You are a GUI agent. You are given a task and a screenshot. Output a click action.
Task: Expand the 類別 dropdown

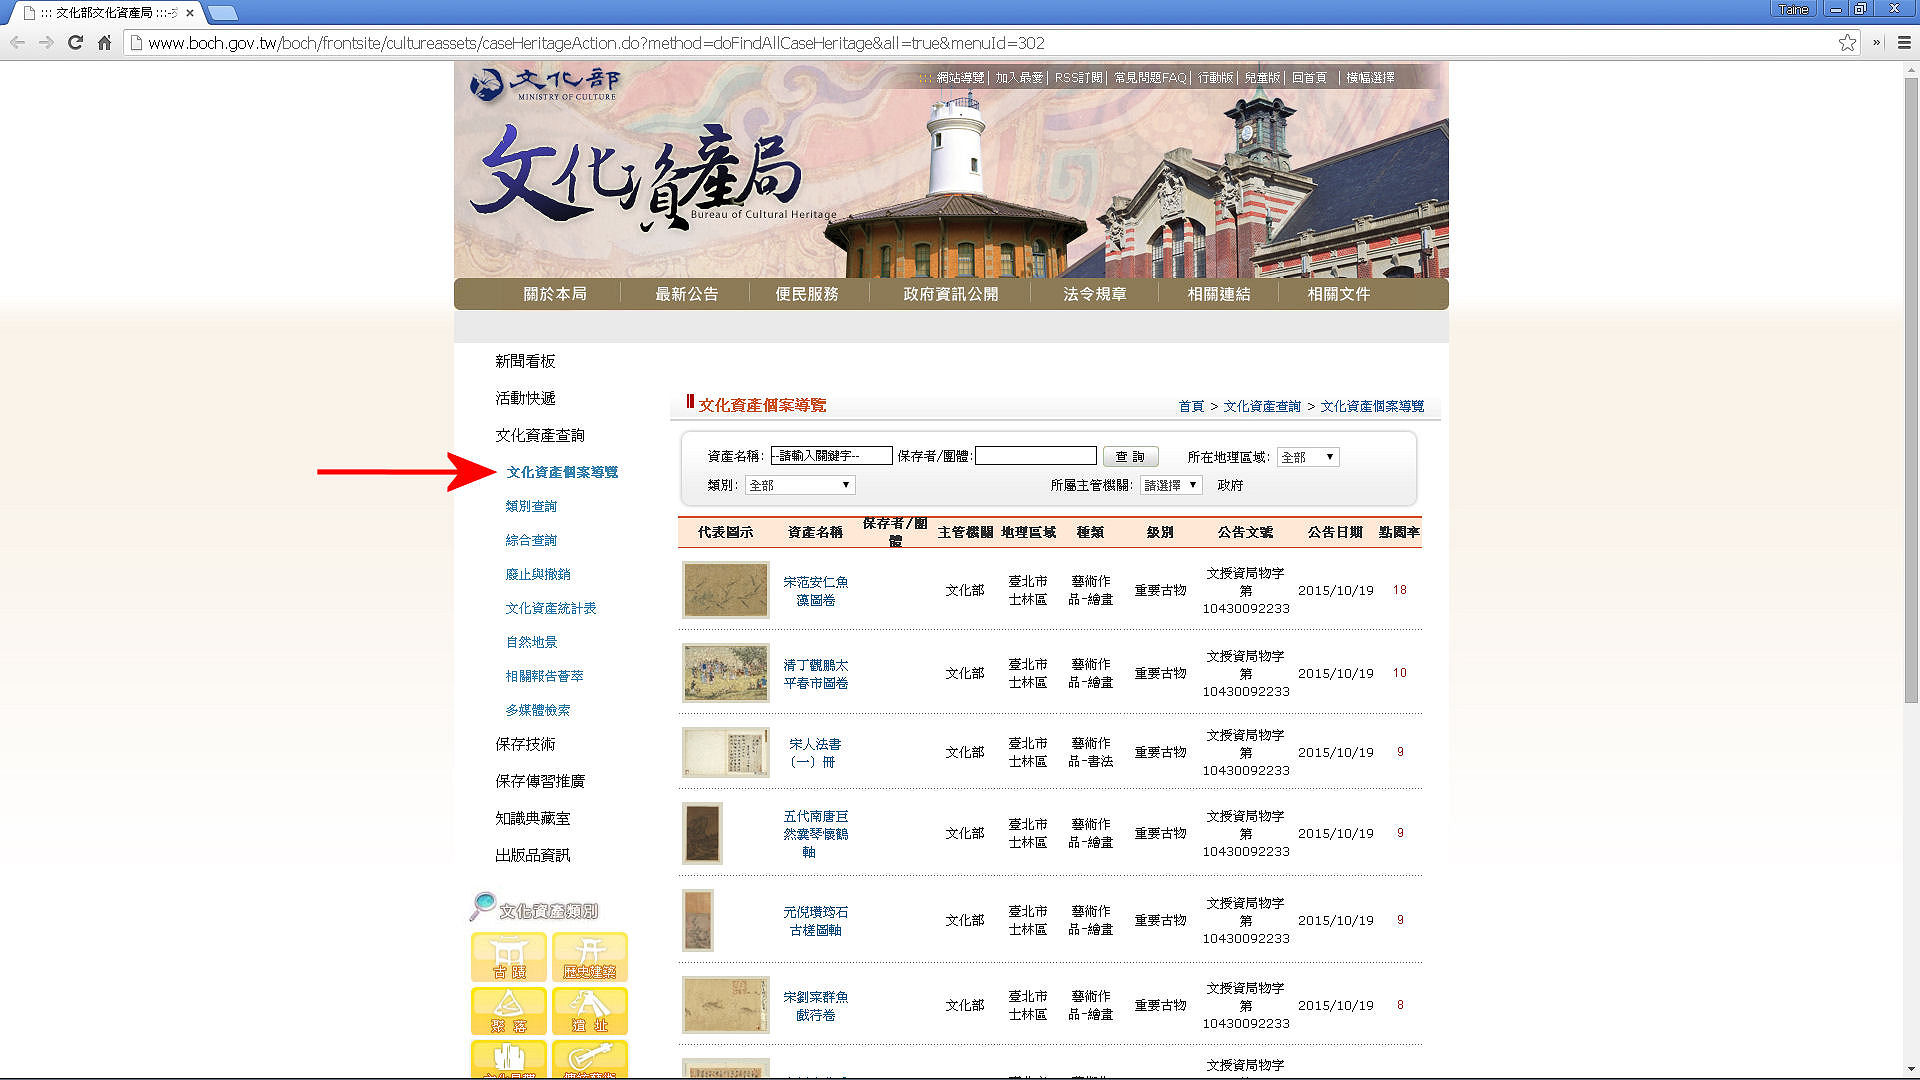point(800,485)
